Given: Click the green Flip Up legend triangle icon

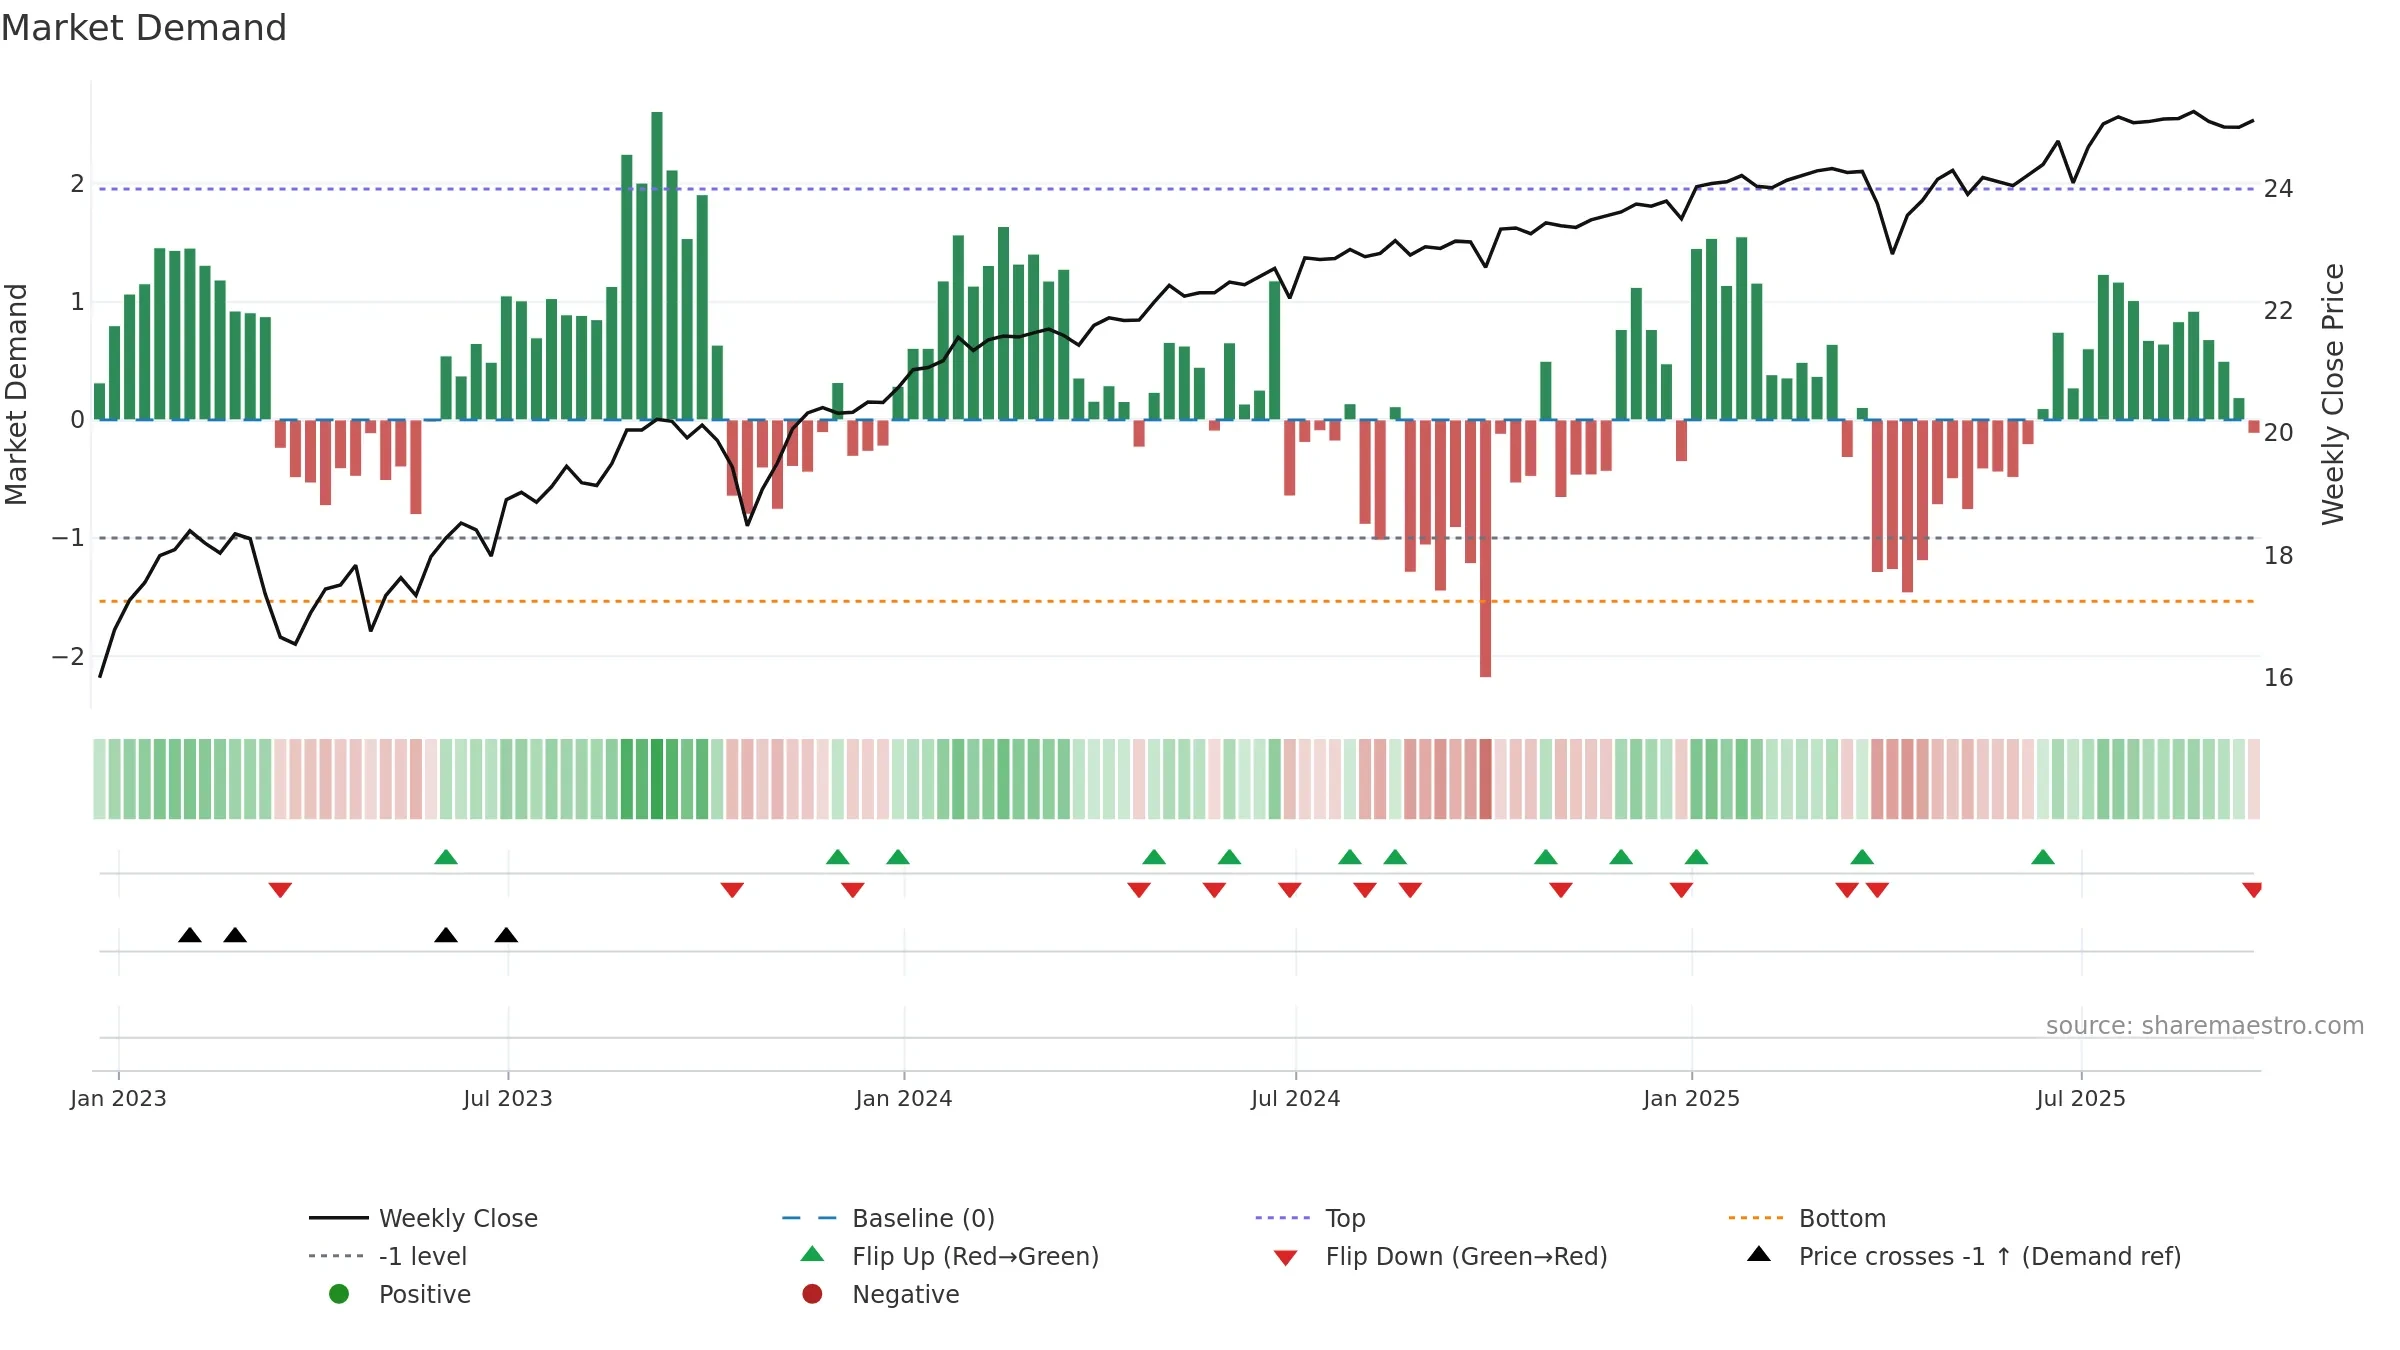Looking at the screenshot, I should point(812,1254).
